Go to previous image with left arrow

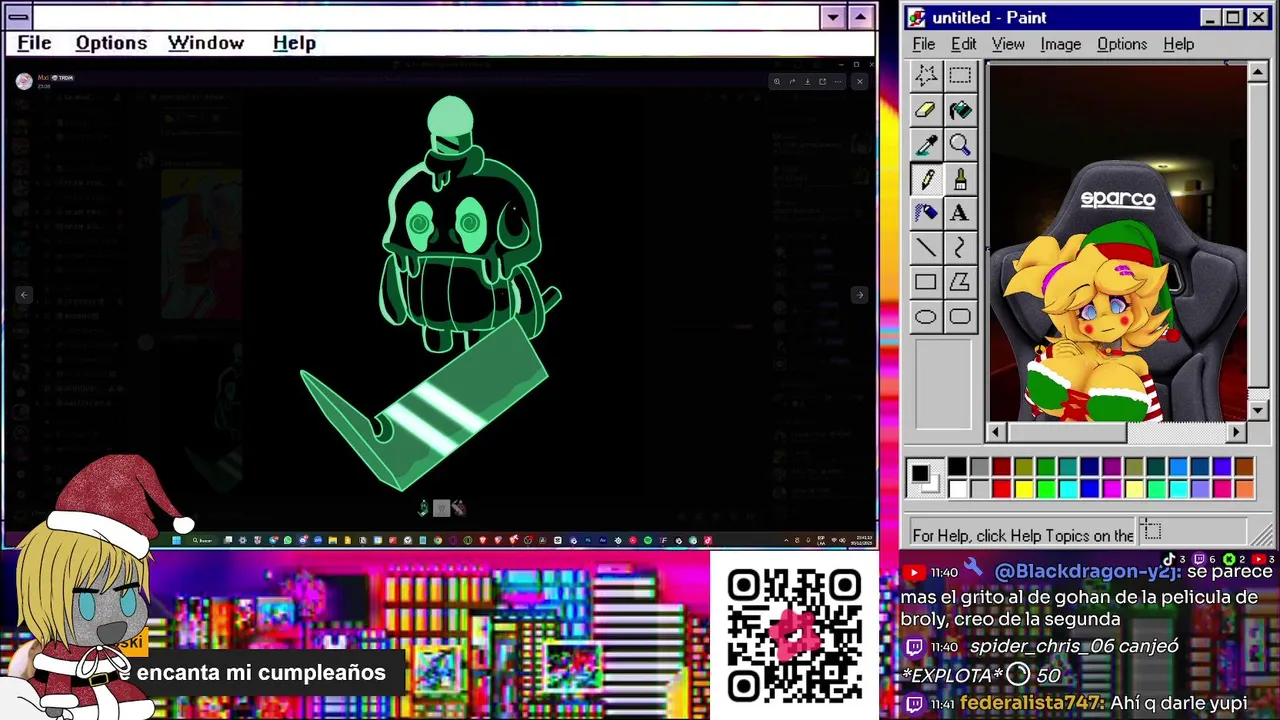point(24,295)
